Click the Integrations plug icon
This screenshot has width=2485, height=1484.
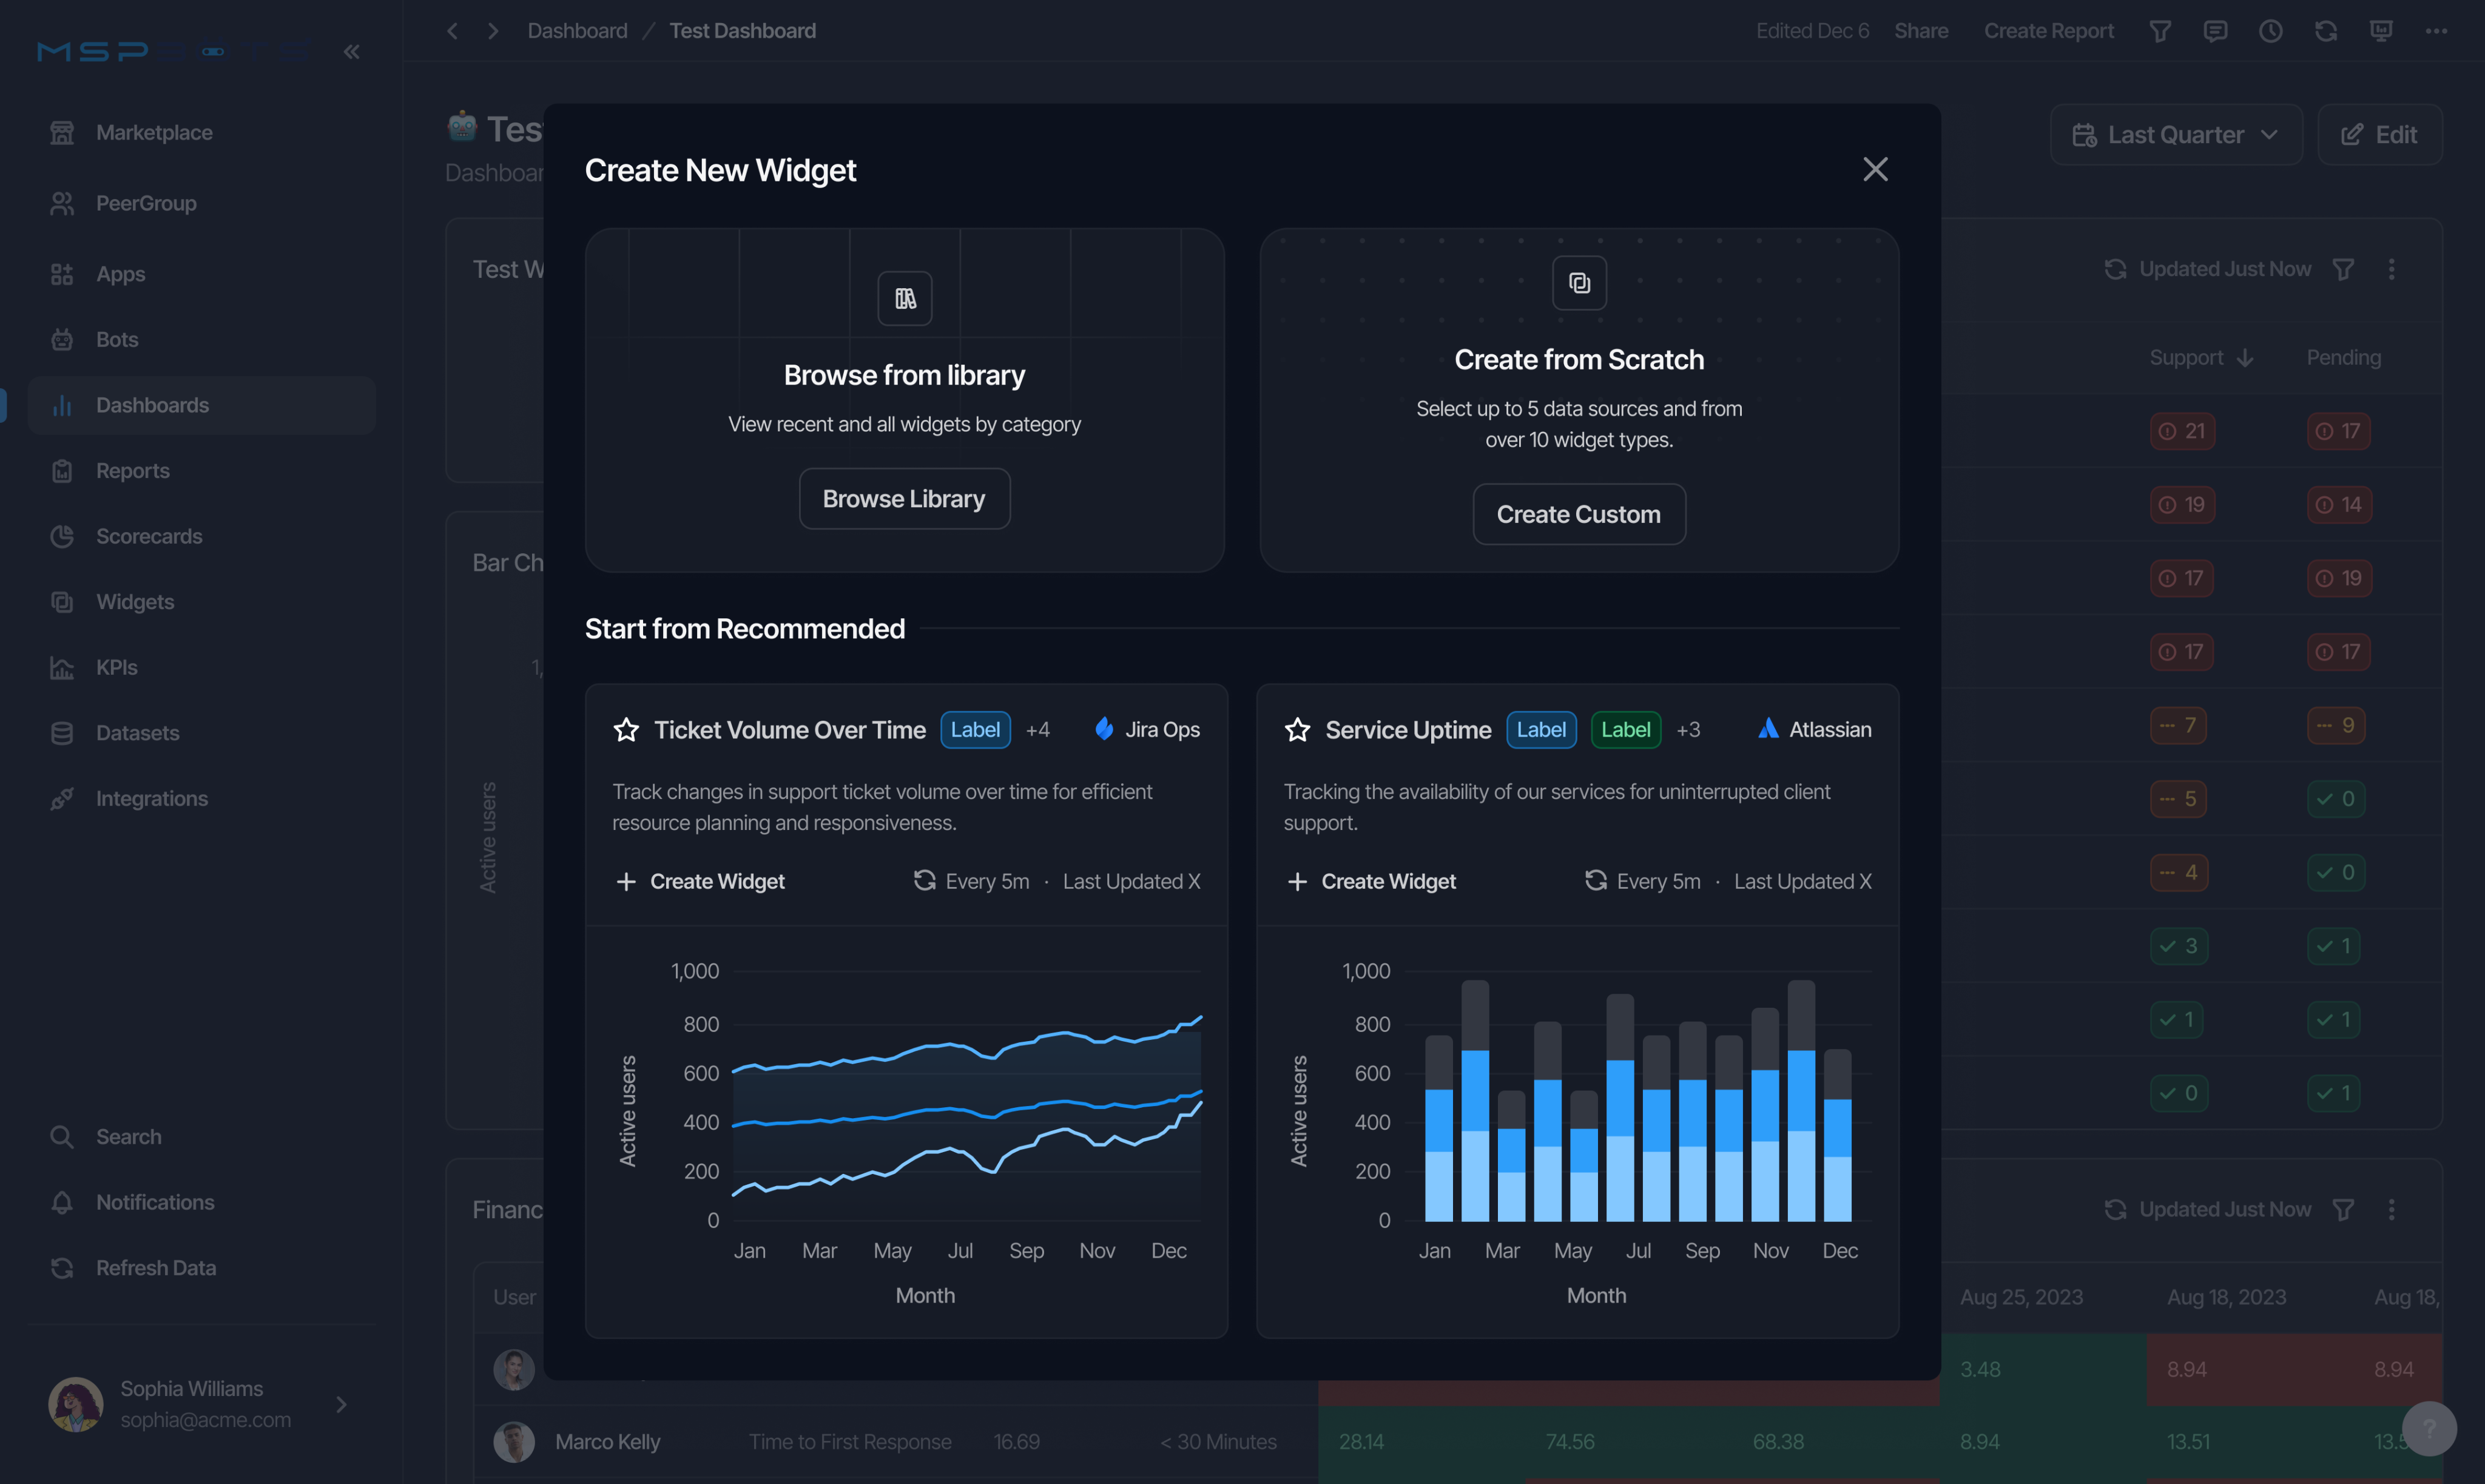coord(62,798)
